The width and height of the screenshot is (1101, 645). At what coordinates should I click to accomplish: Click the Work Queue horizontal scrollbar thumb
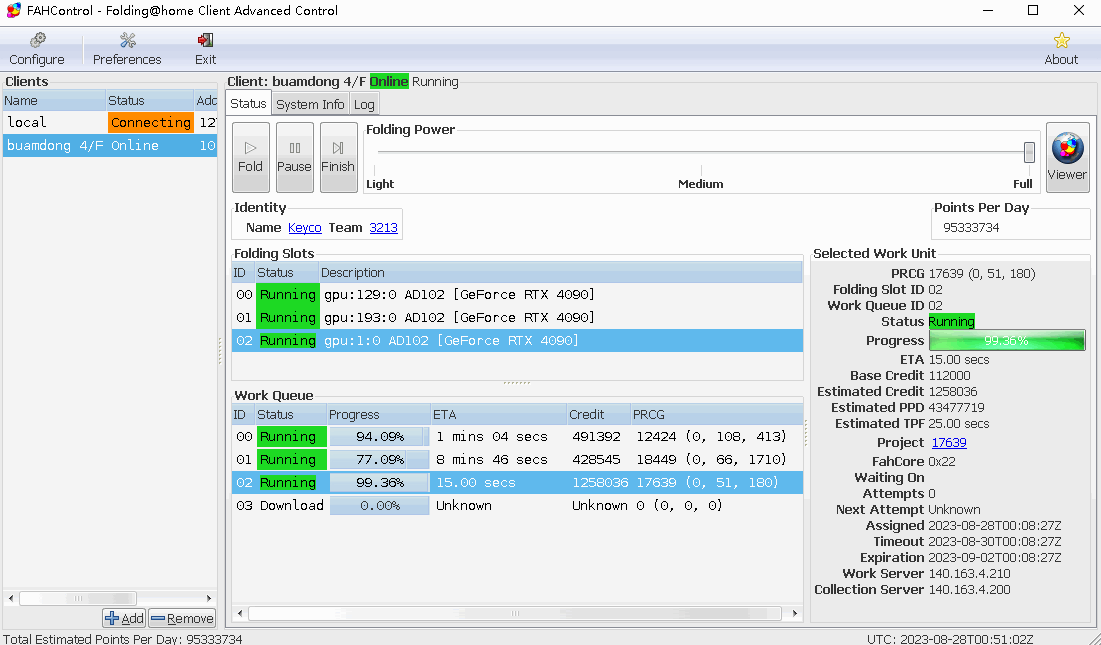click(515, 613)
